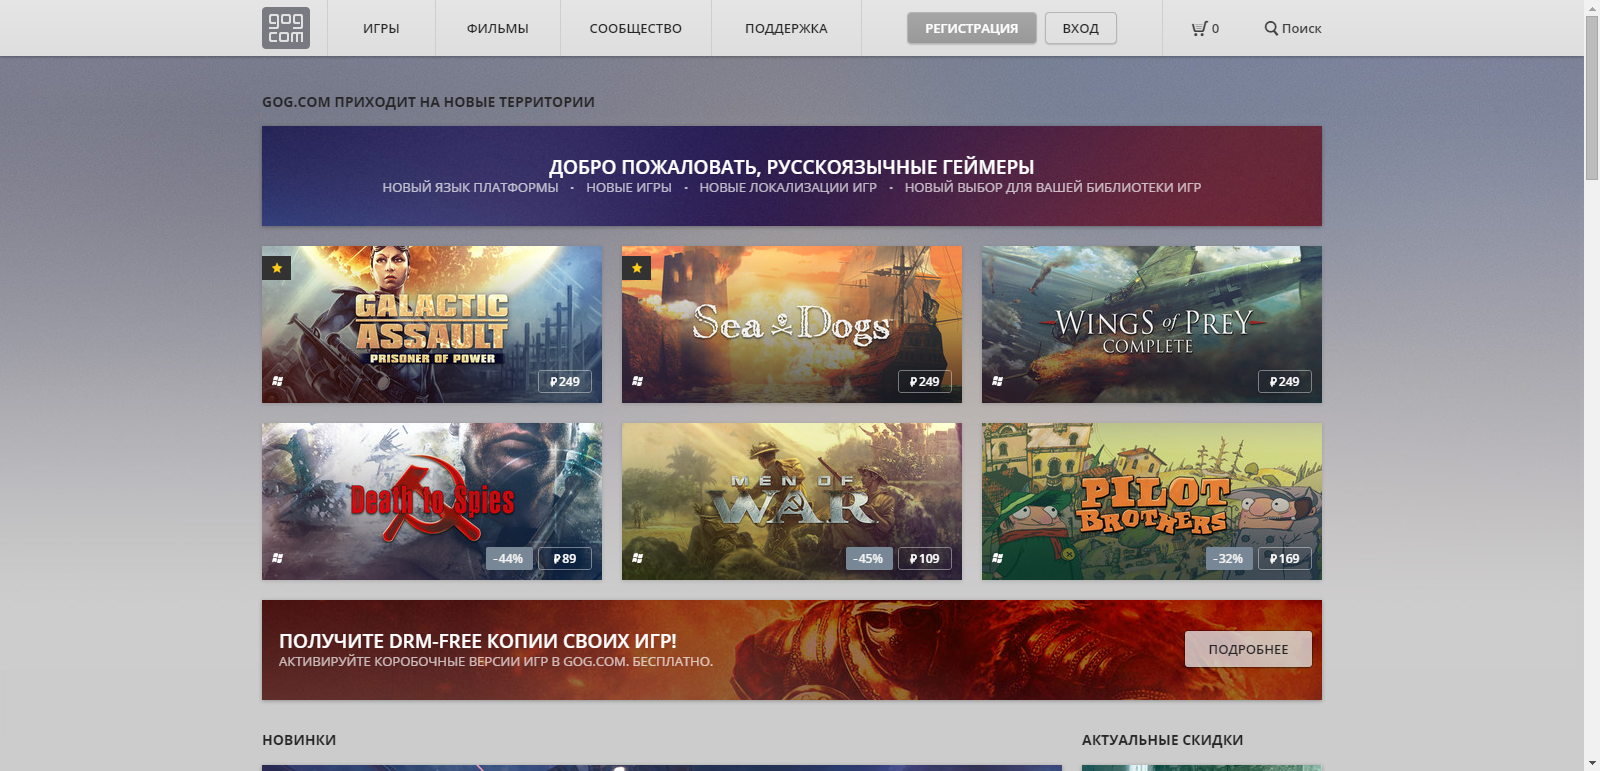Screen dimensions: 1600x771
Task: Open the СООБЩЕСТВО menu
Action: (636, 28)
